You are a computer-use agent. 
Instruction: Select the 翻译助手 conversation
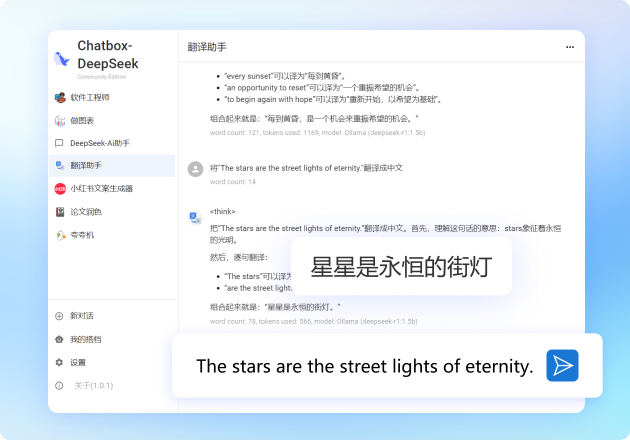click(x=85, y=166)
